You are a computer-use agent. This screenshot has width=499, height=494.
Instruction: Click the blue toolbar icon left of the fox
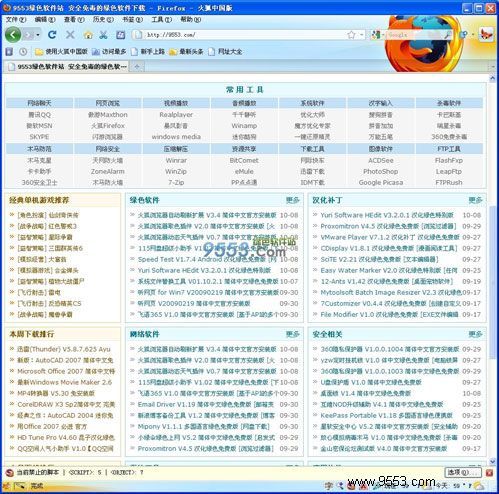(x=463, y=35)
